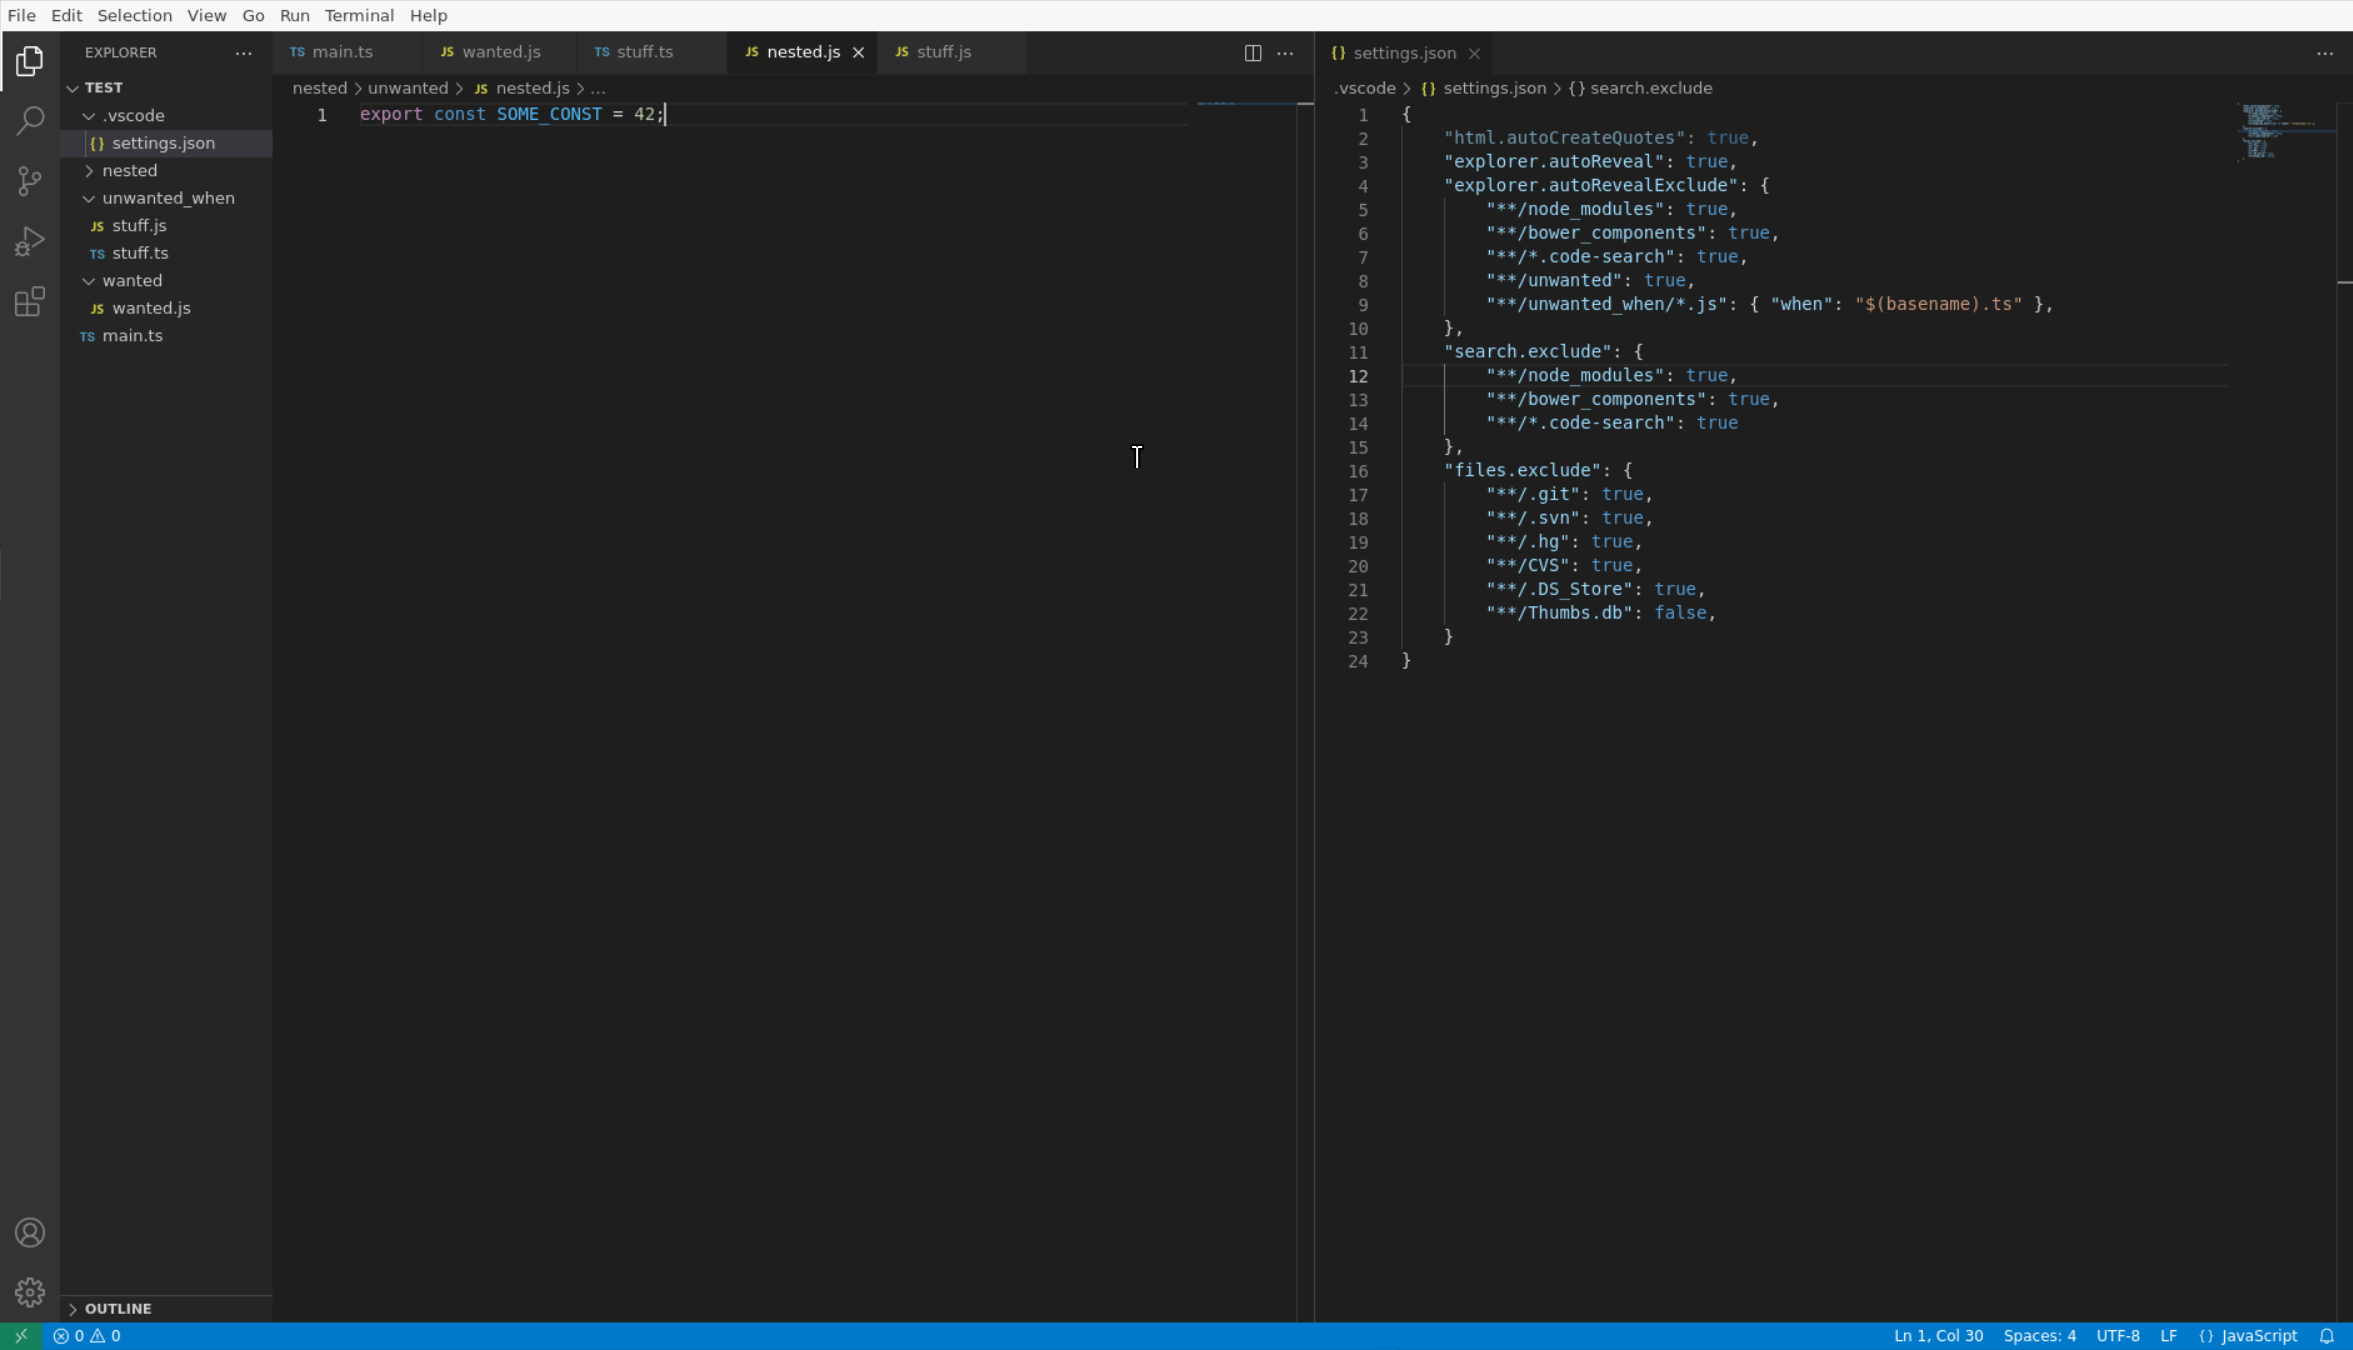Click the remote window indicator icon
This screenshot has height=1350, width=2353.
tap(21, 1336)
